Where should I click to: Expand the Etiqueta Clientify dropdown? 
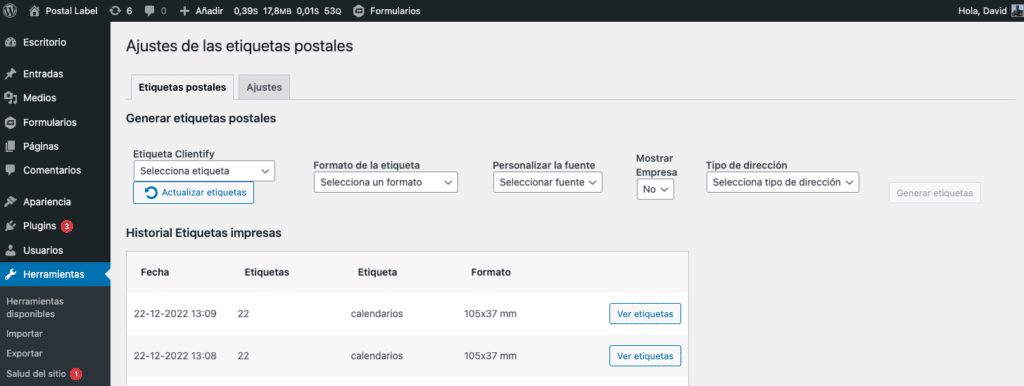204,171
